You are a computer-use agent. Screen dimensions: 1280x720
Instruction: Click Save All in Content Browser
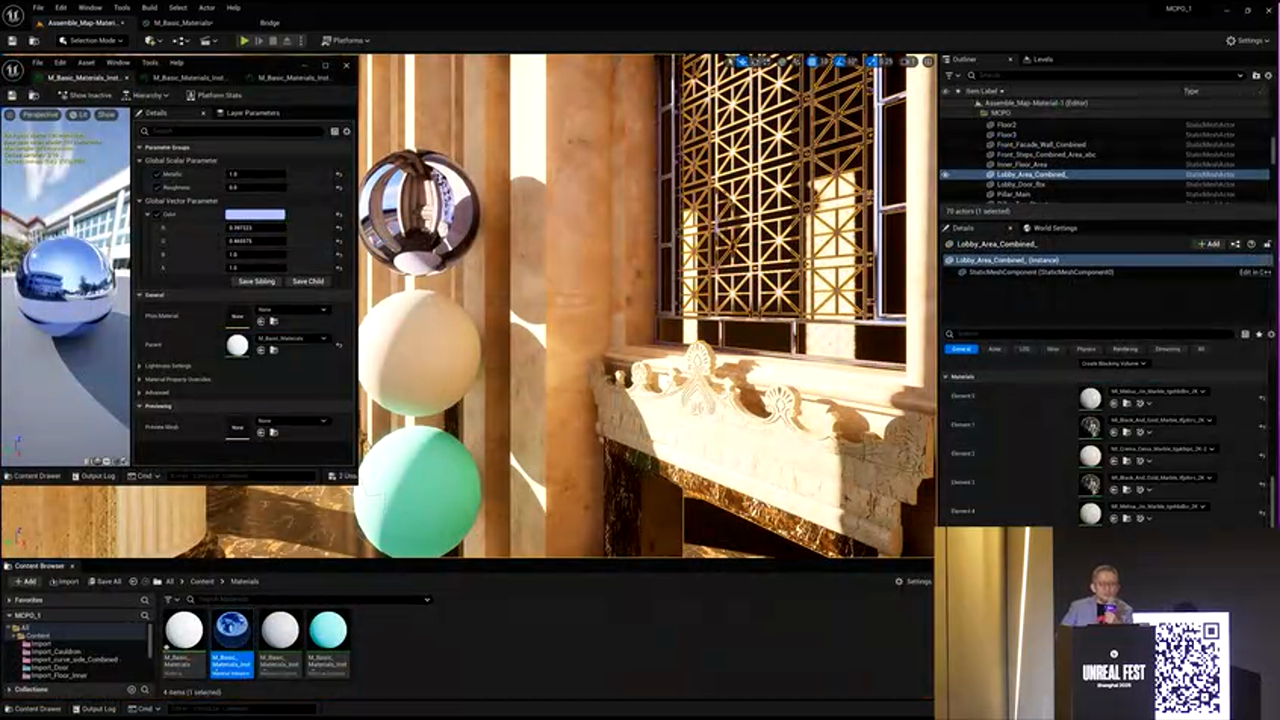(105, 581)
